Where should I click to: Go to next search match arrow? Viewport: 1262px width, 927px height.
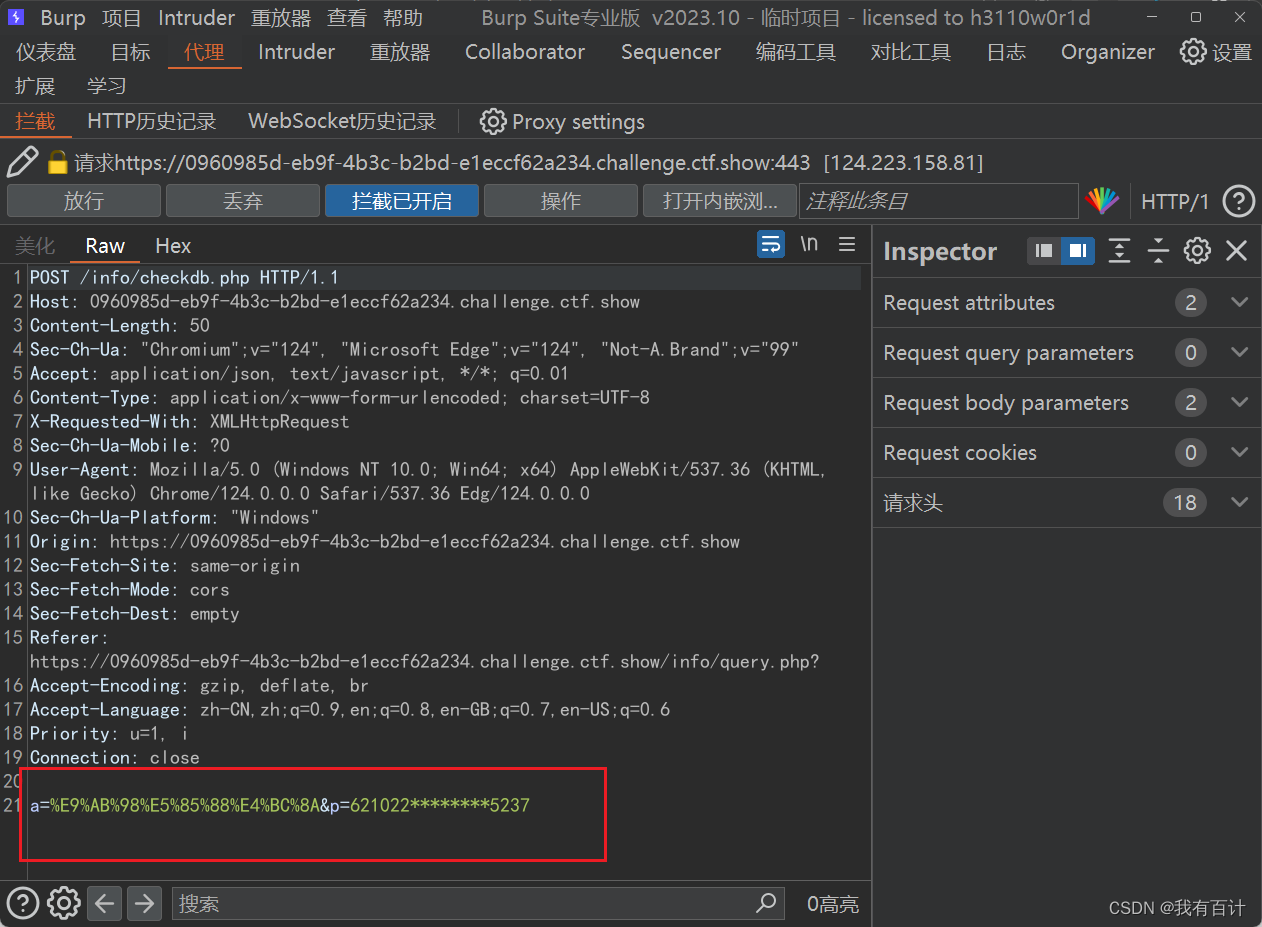145,903
